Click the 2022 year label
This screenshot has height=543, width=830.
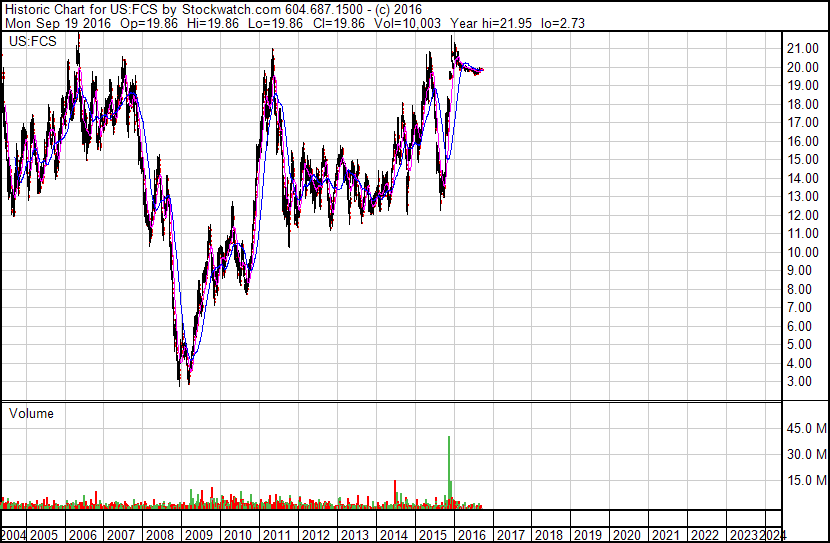[705, 535]
